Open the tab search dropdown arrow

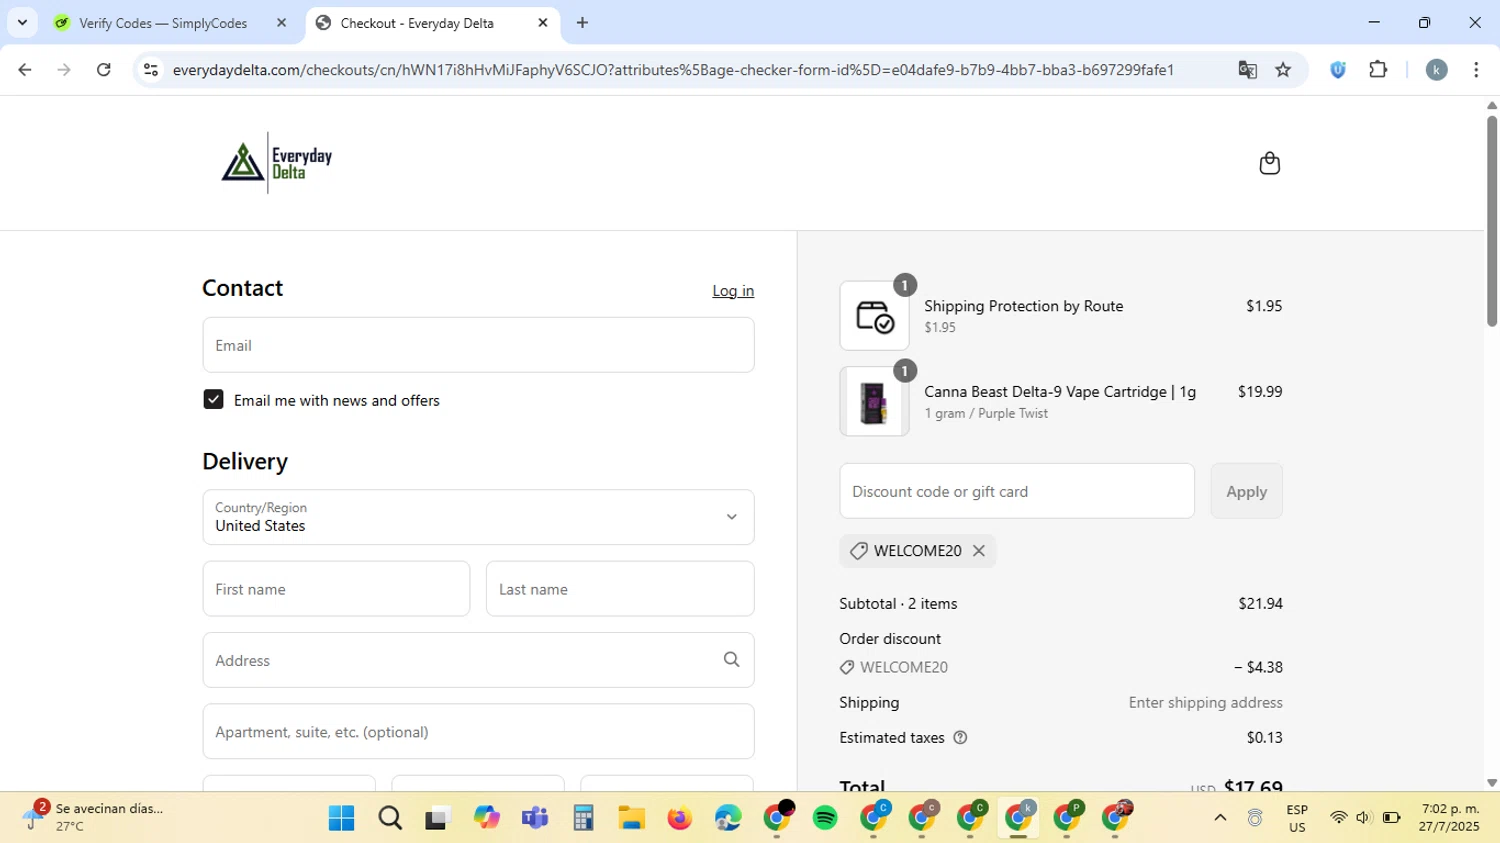(x=22, y=23)
